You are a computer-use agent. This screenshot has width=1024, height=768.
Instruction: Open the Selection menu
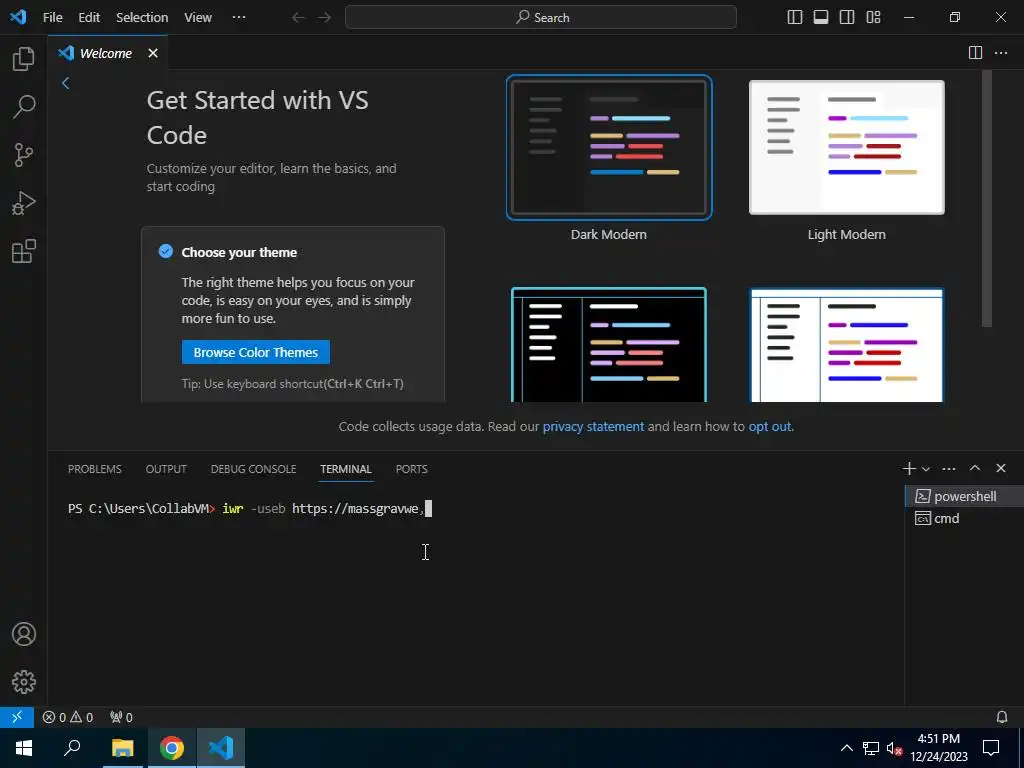(x=142, y=18)
